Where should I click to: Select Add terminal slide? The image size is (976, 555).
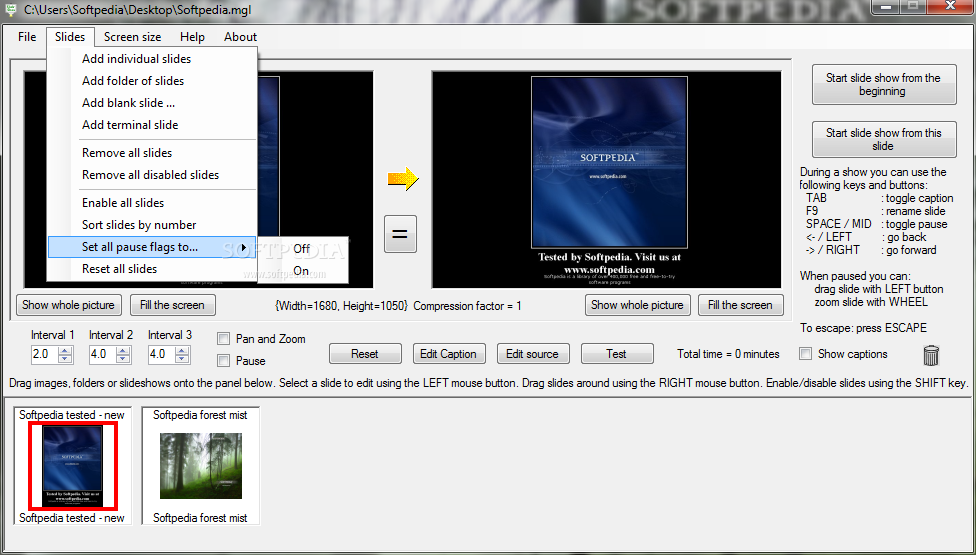coord(152,125)
